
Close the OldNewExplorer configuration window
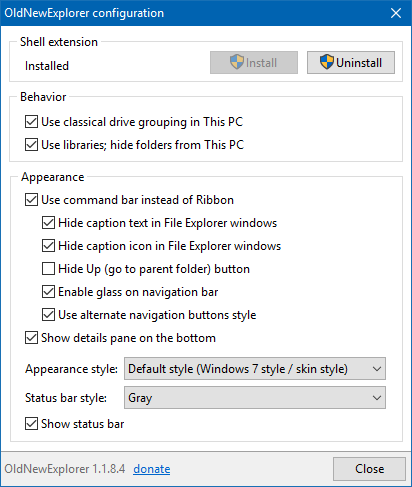point(396,13)
